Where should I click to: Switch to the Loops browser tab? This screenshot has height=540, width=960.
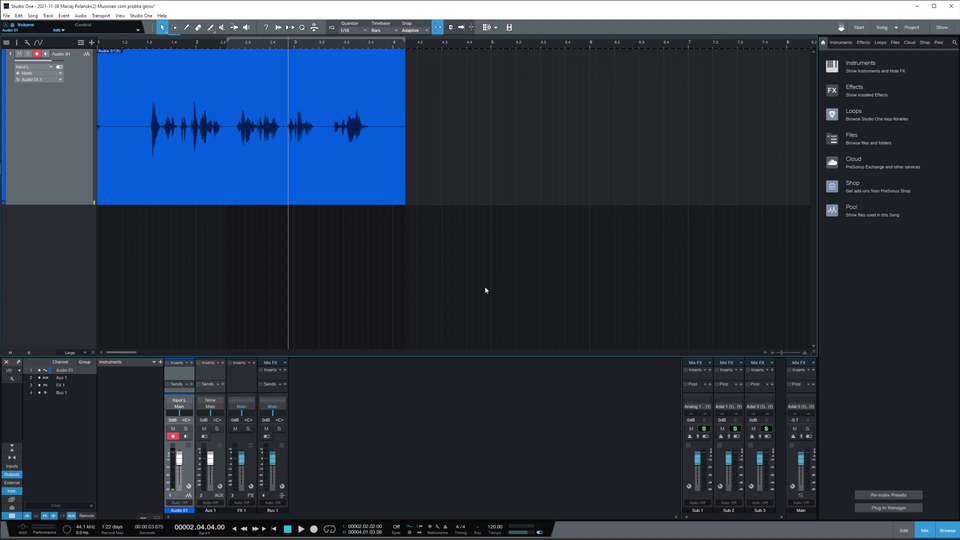click(880, 42)
